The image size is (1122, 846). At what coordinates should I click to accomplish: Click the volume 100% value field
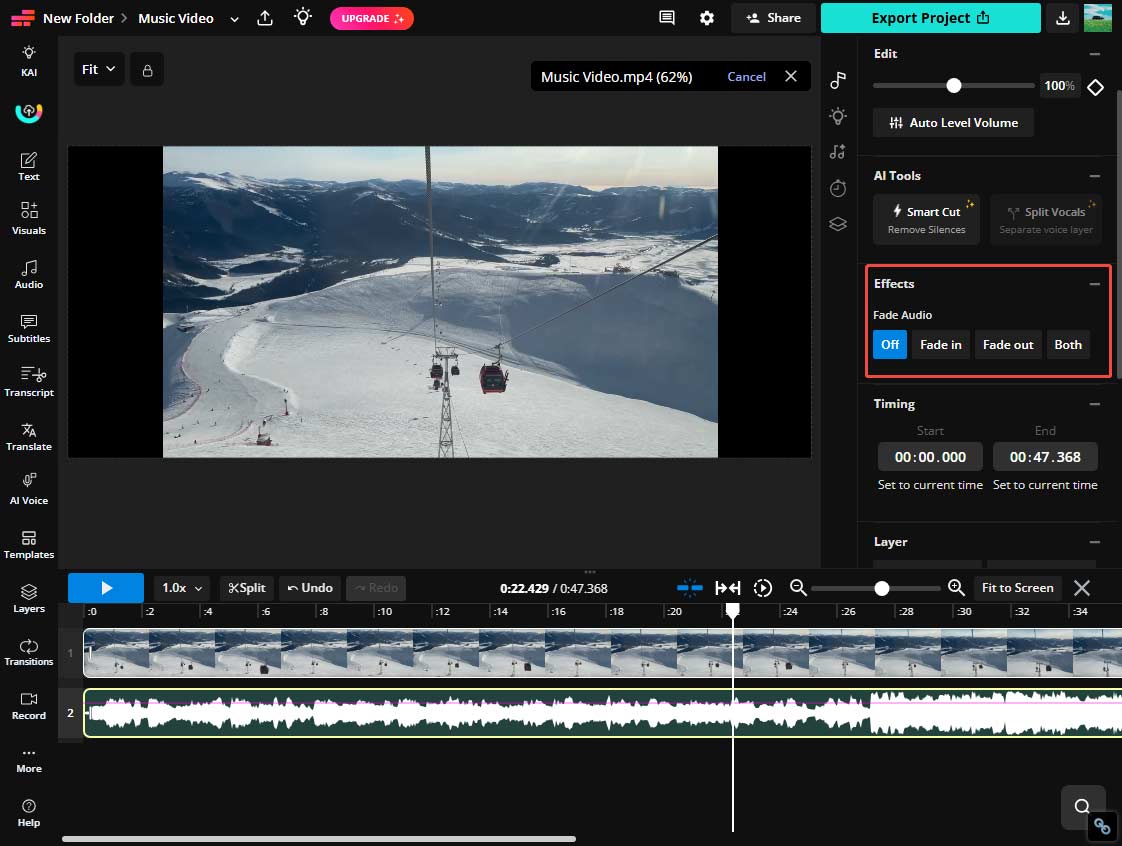tap(1059, 86)
